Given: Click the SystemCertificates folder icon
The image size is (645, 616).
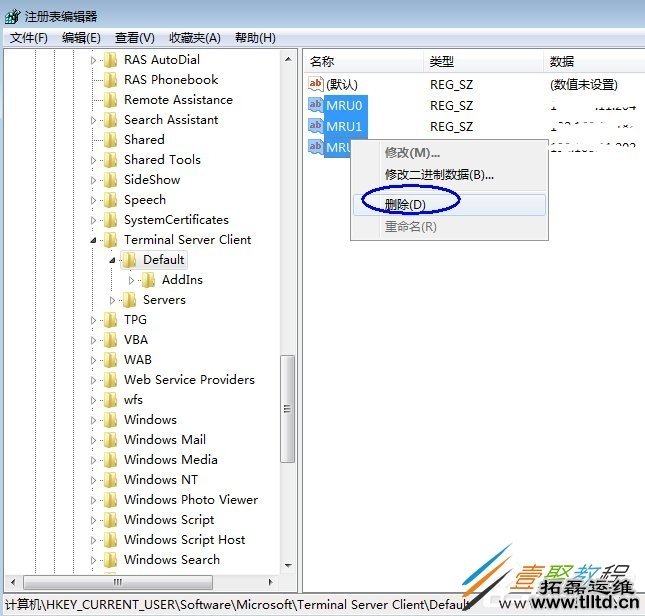Looking at the screenshot, I should [110, 220].
